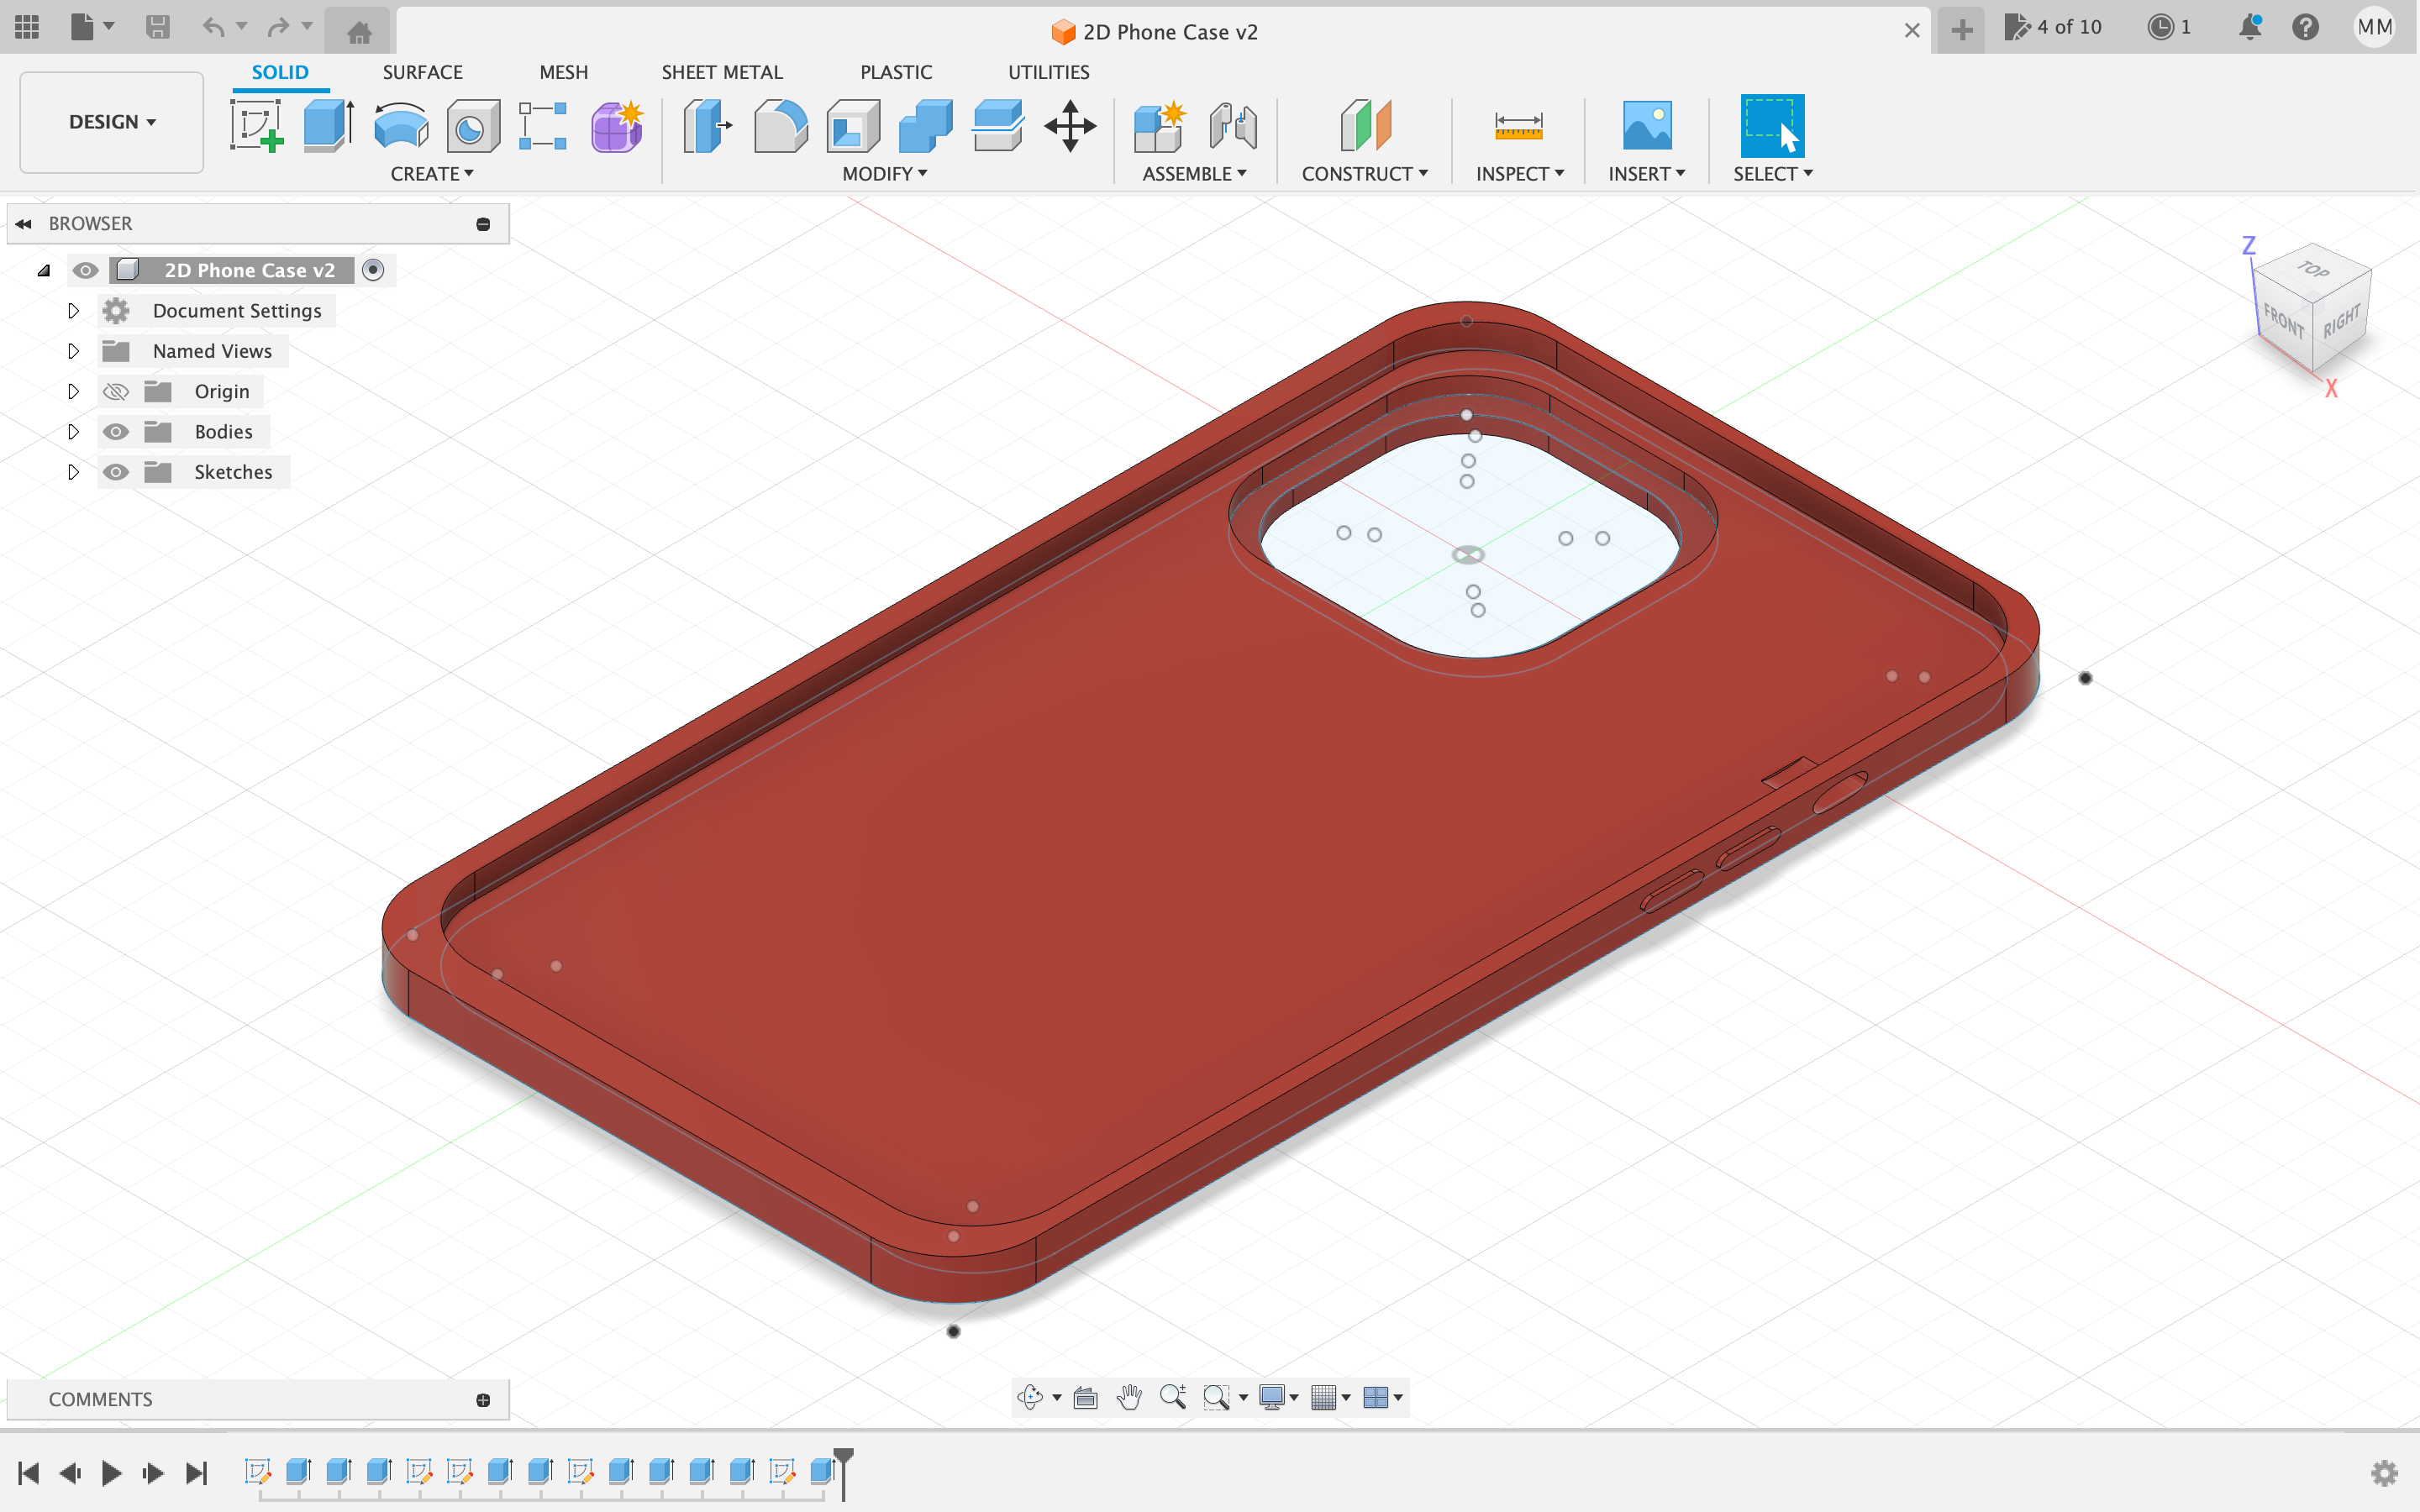Hide the Bodies folder visibility
The image size is (2420, 1512).
[116, 432]
